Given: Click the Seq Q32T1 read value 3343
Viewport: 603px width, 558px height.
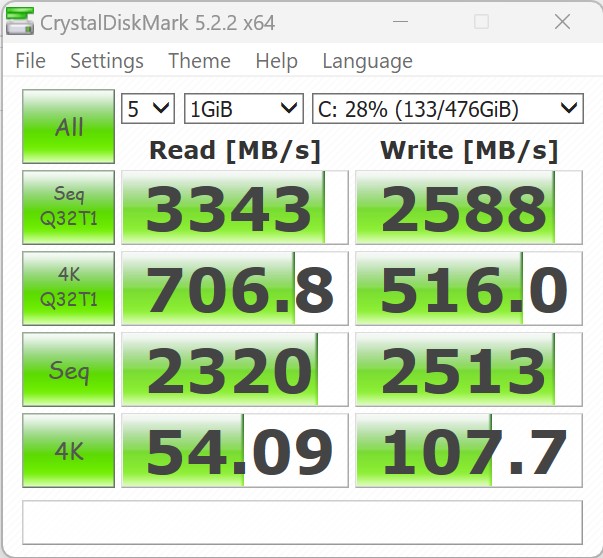Looking at the screenshot, I should click(x=235, y=207).
